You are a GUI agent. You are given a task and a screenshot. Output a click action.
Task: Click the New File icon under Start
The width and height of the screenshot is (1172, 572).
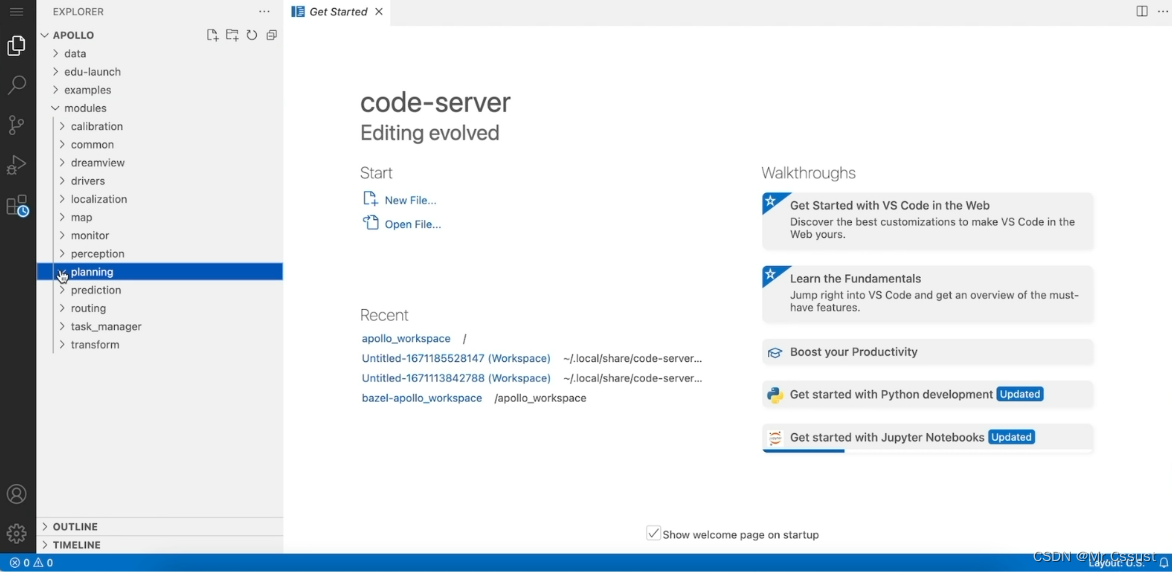[370, 199]
